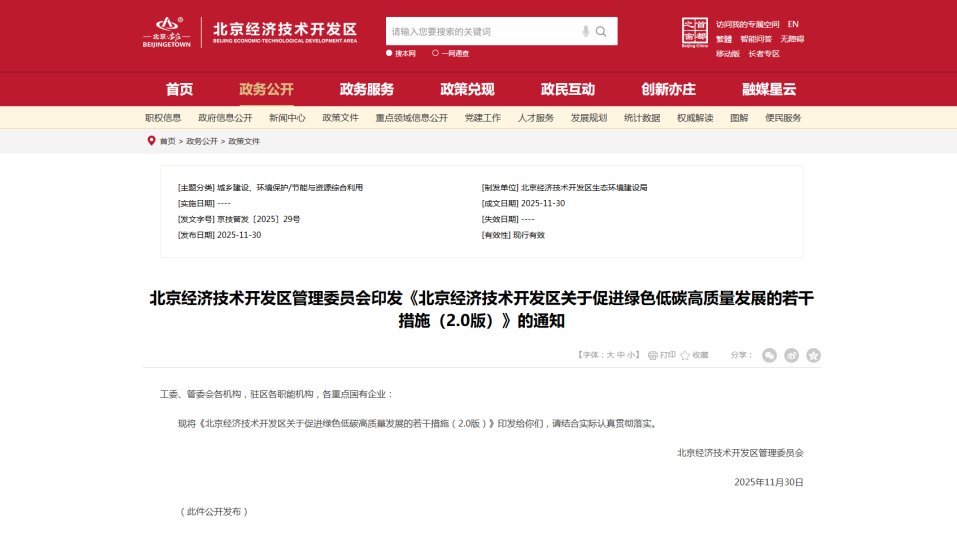Image resolution: width=957 pixels, height=539 pixels.
Task: Open 政府信息公开 in the sub-menu
Action: [x=225, y=118]
